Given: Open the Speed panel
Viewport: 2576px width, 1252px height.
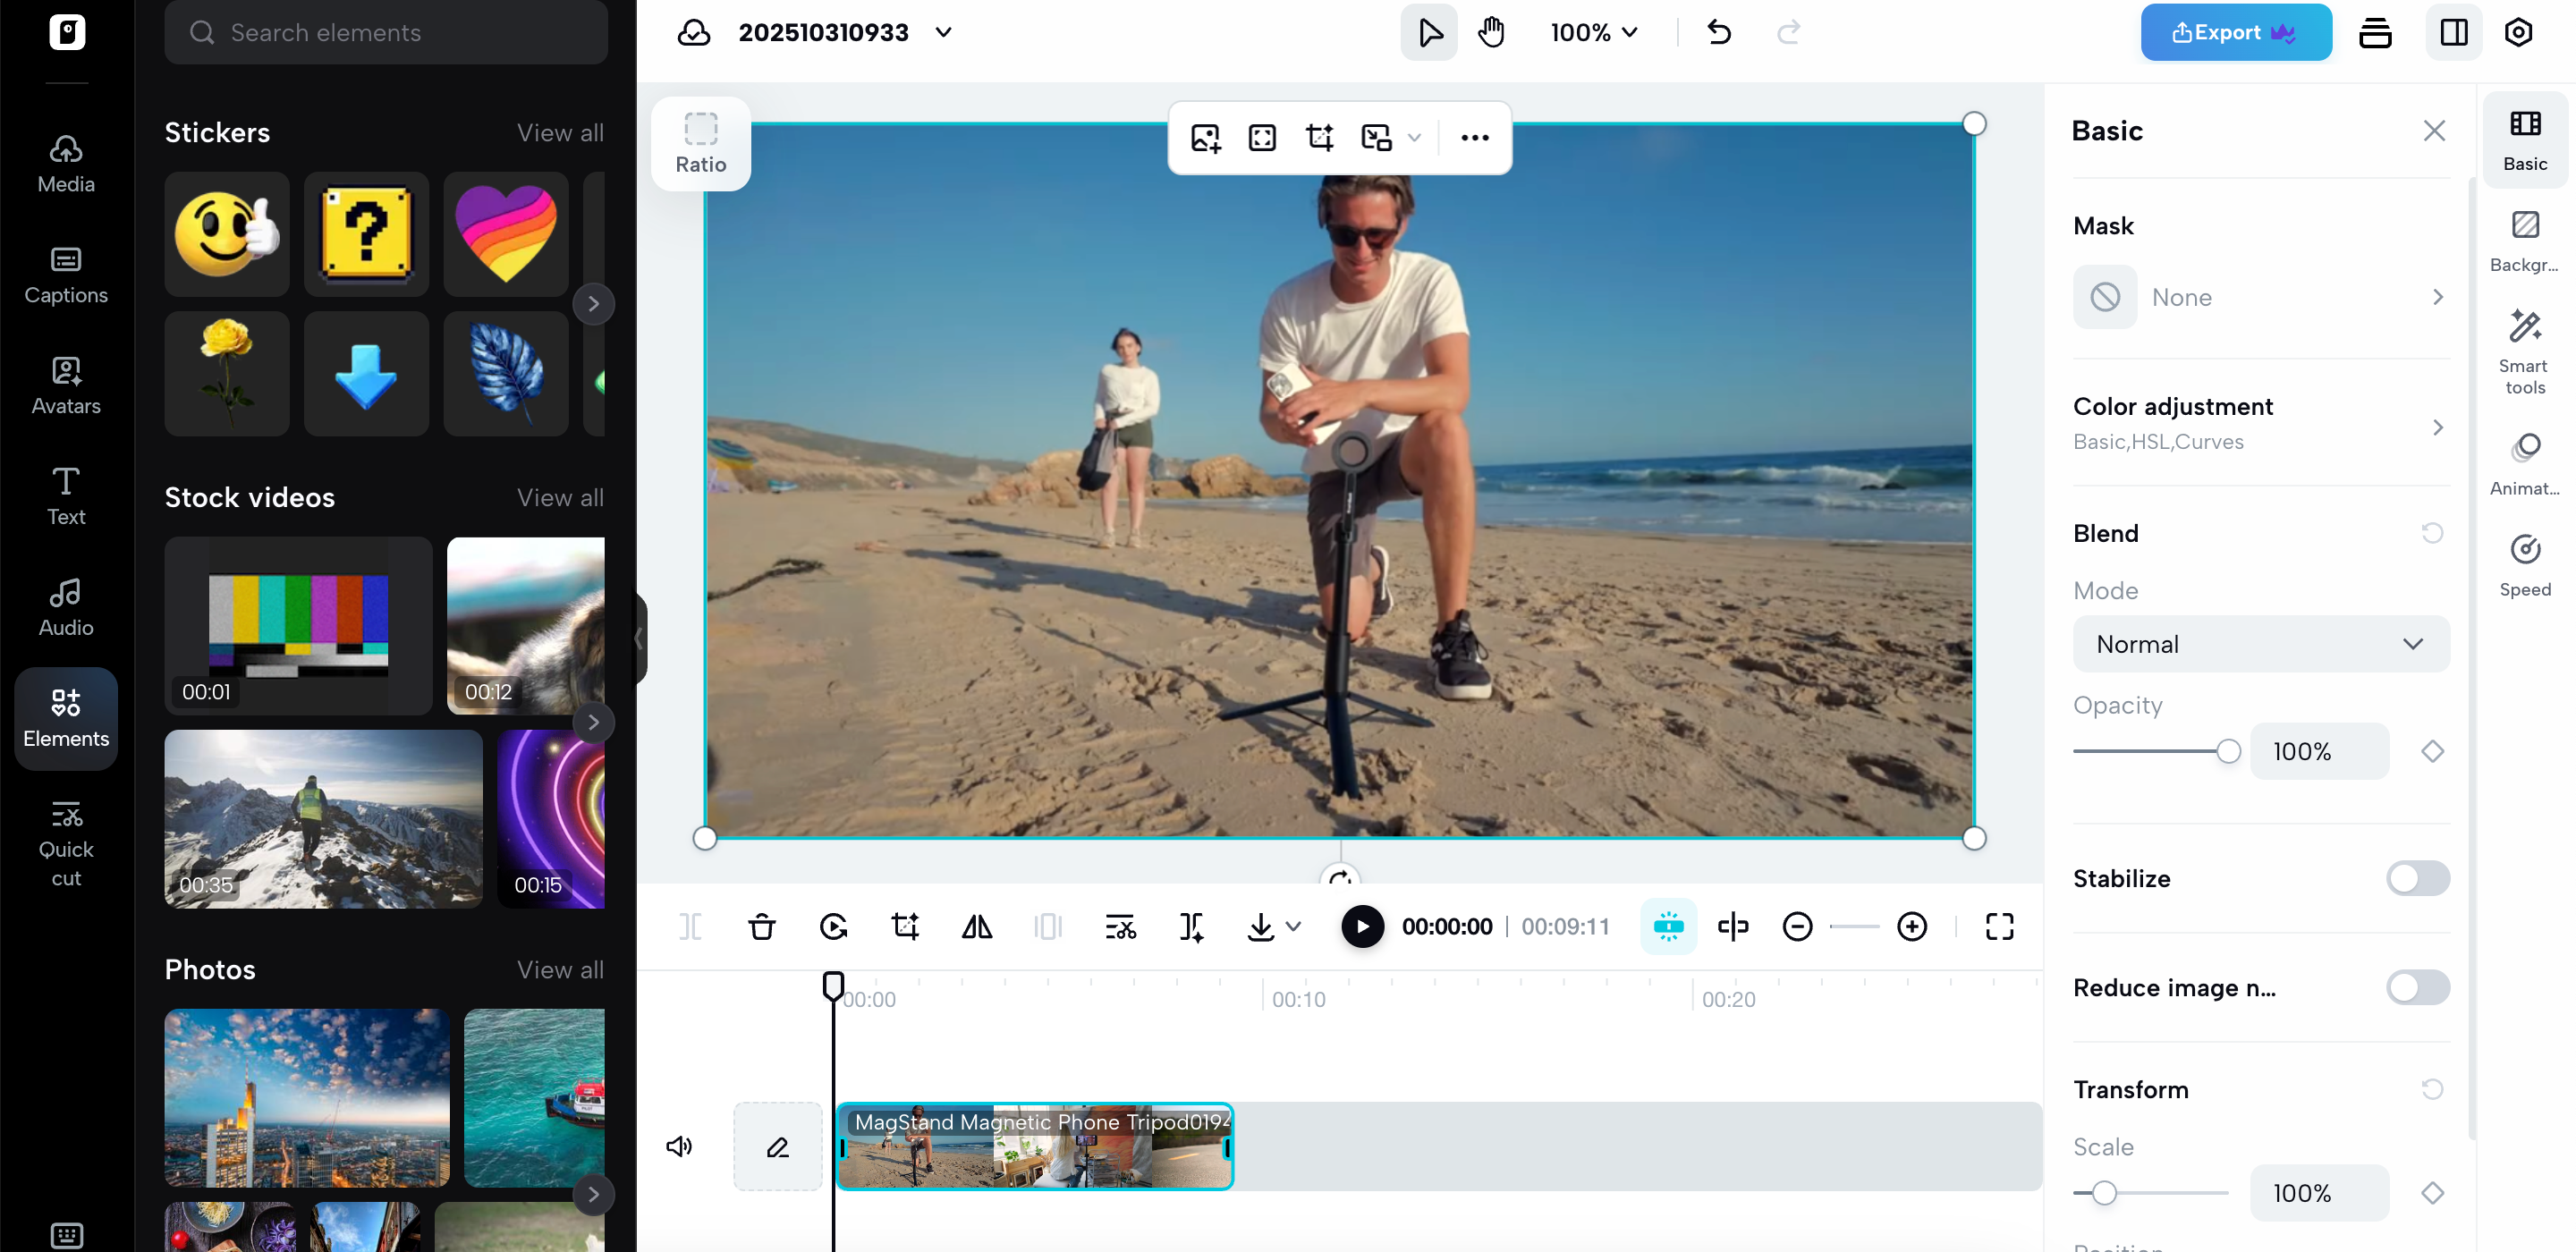Looking at the screenshot, I should (x=2524, y=563).
